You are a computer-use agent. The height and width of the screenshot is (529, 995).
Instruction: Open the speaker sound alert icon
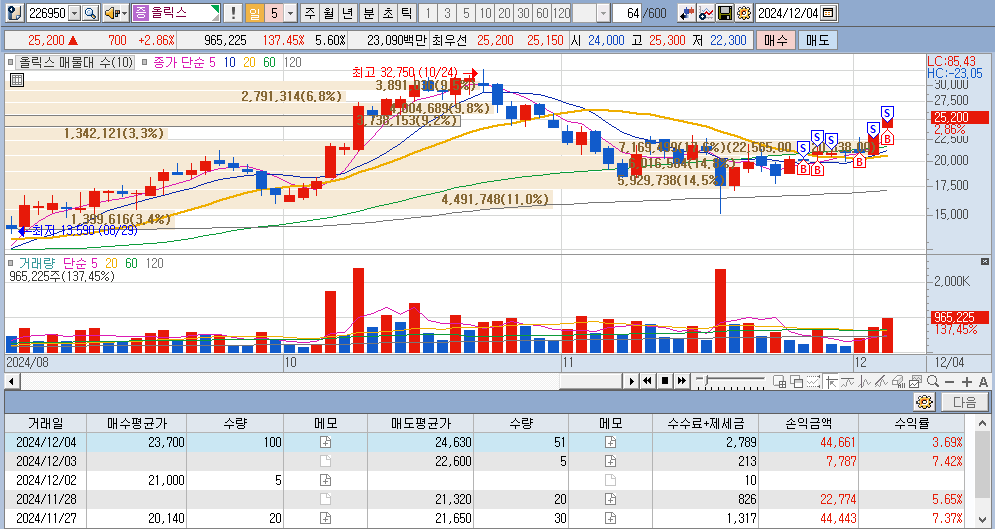111,13
